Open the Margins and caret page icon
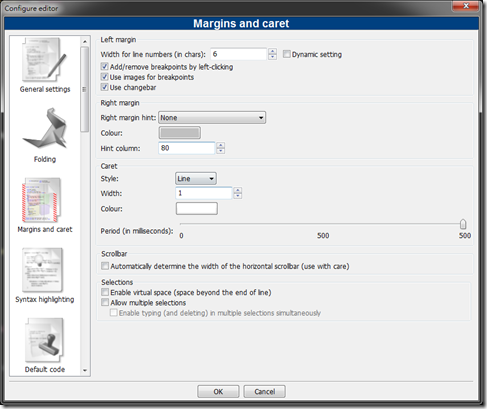The image size is (487, 409). [41, 200]
